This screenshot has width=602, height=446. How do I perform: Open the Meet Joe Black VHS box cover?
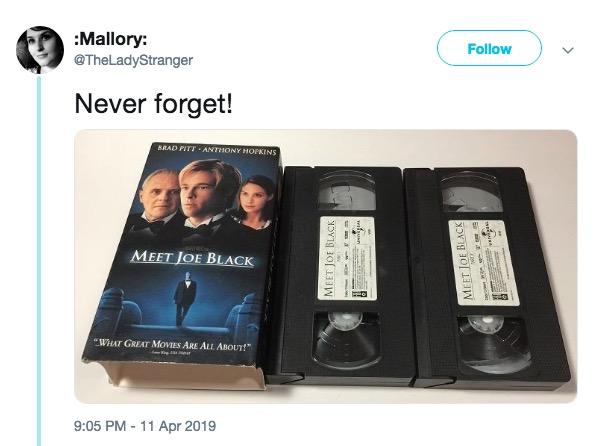182,265
